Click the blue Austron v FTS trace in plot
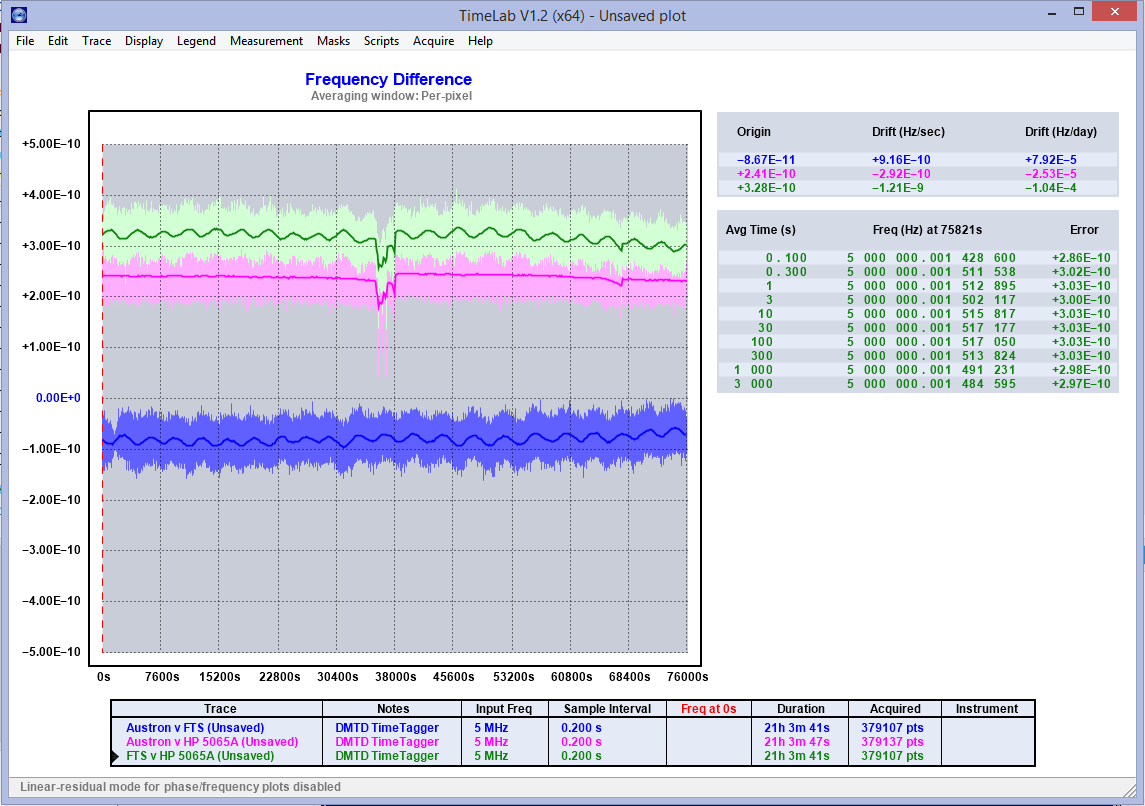Screen dimensions: 1145x806 click(x=394, y=438)
